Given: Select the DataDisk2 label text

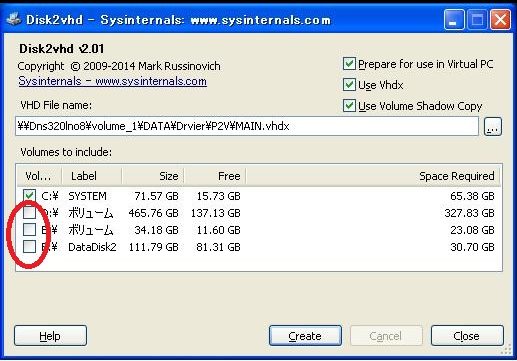Looking at the screenshot, I should pos(92,247).
